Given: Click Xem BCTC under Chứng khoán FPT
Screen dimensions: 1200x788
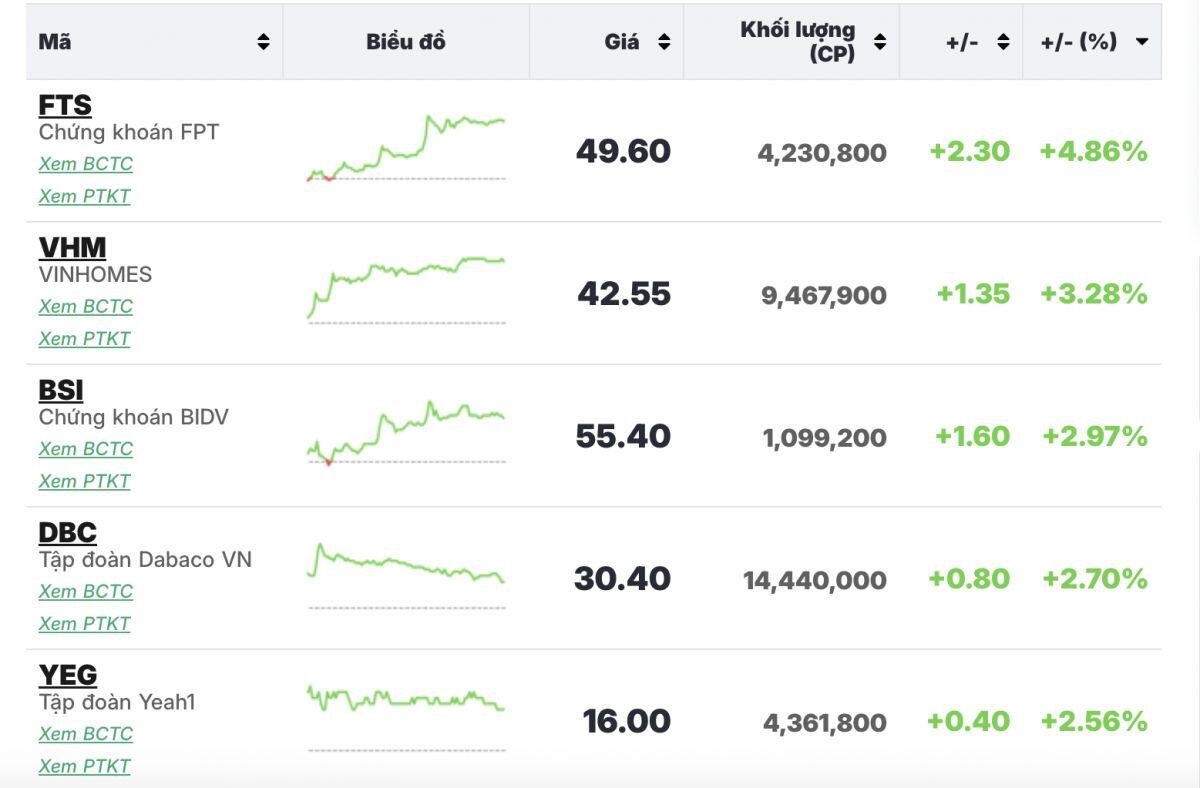Looking at the screenshot, I should [x=85, y=164].
